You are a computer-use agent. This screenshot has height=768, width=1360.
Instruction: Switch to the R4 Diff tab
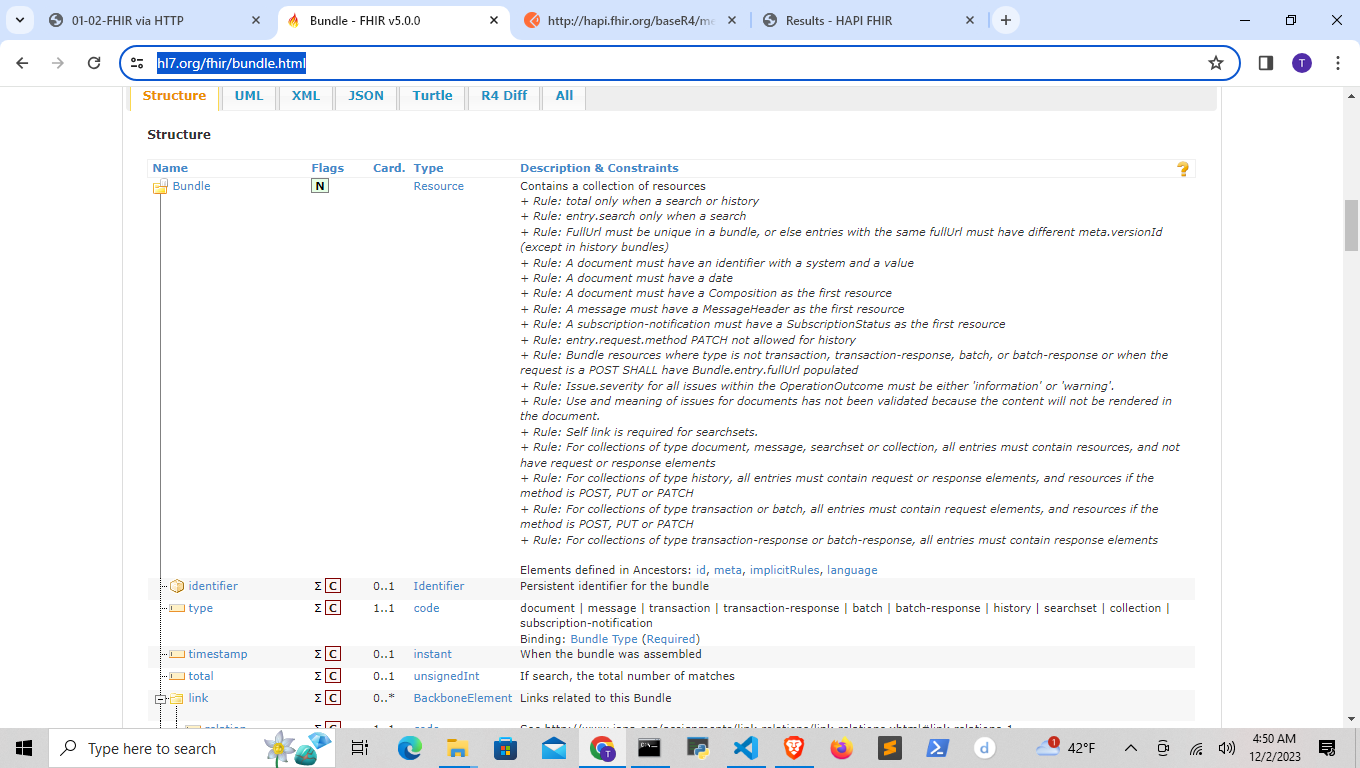click(x=504, y=96)
